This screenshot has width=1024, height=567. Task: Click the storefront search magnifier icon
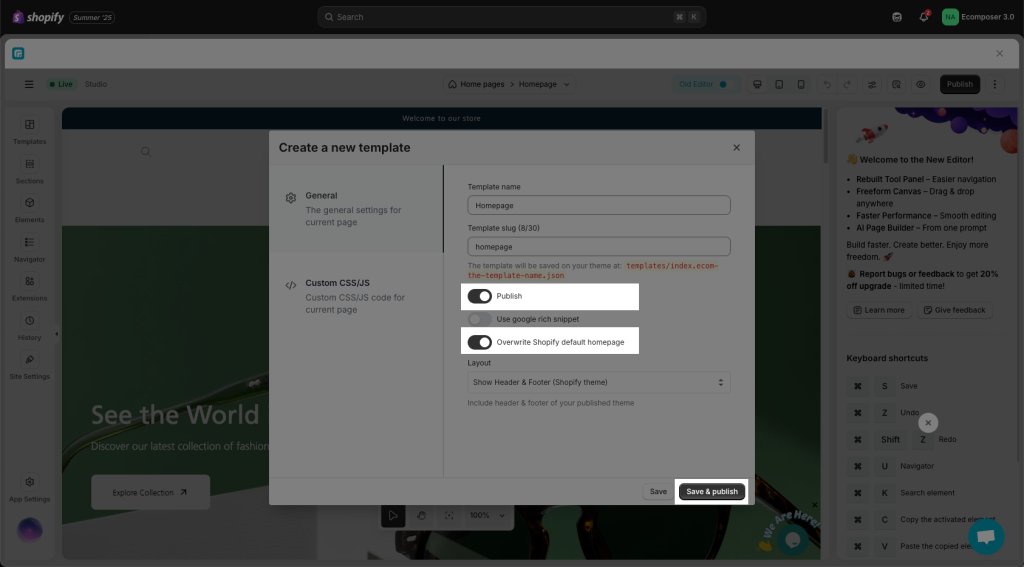coord(146,152)
